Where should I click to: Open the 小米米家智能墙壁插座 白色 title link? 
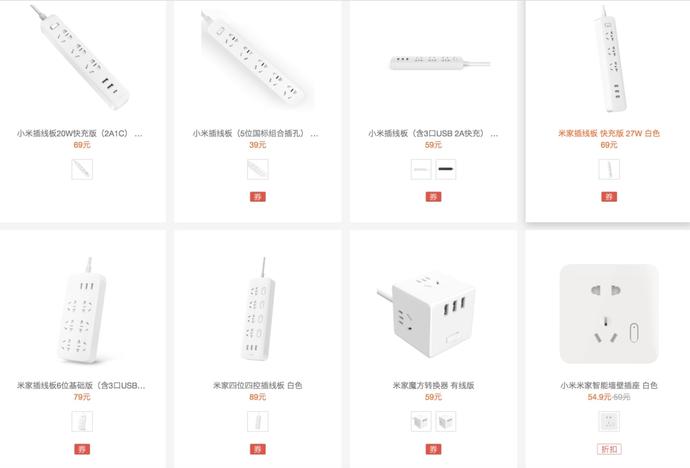pos(609,385)
